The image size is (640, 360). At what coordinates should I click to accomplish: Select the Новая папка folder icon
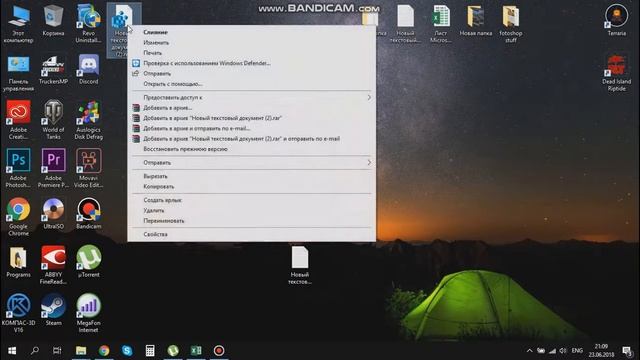pos(476,20)
